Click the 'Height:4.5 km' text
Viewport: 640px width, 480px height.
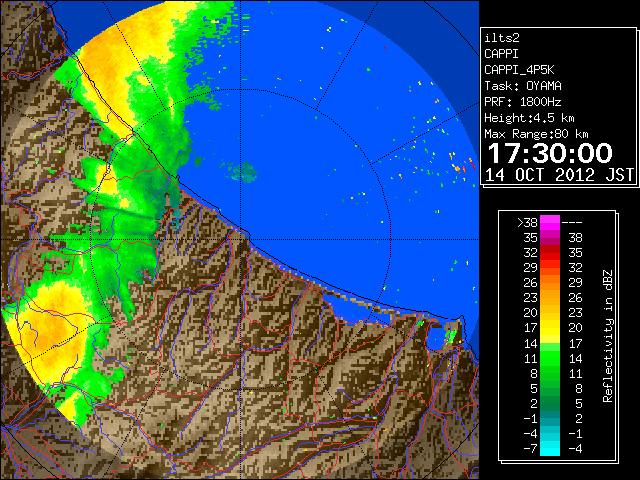(x=529, y=118)
